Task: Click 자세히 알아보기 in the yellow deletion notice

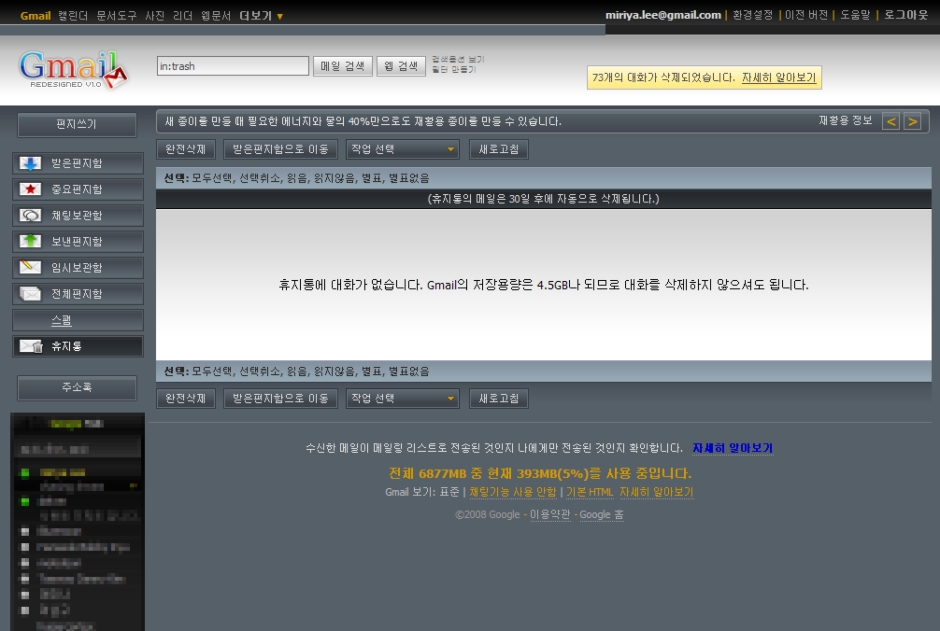Action: coord(779,77)
